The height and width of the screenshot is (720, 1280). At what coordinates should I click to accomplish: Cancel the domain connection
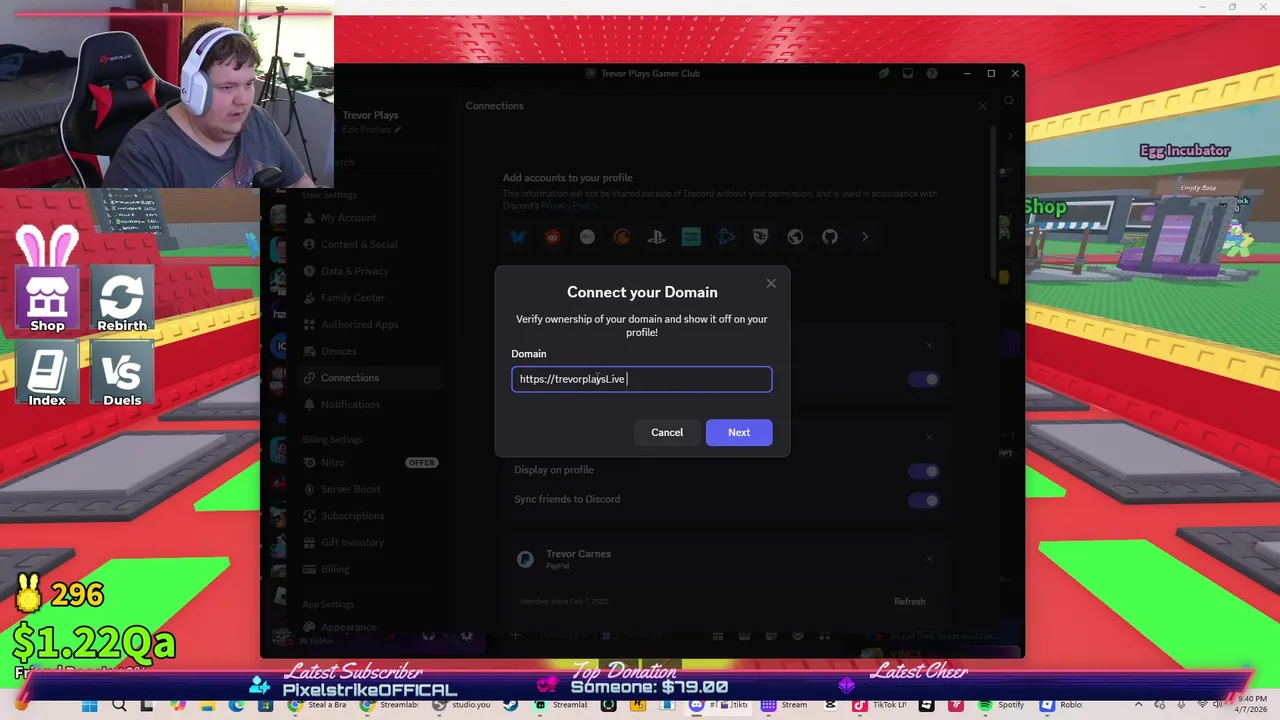coord(667,432)
